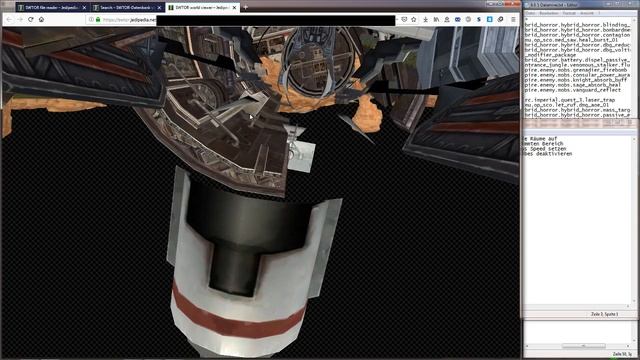The image size is (640, 360).
Task: Click the note line ending 'Bereich'
Action: pyautogui.click(x=544, y=144)
